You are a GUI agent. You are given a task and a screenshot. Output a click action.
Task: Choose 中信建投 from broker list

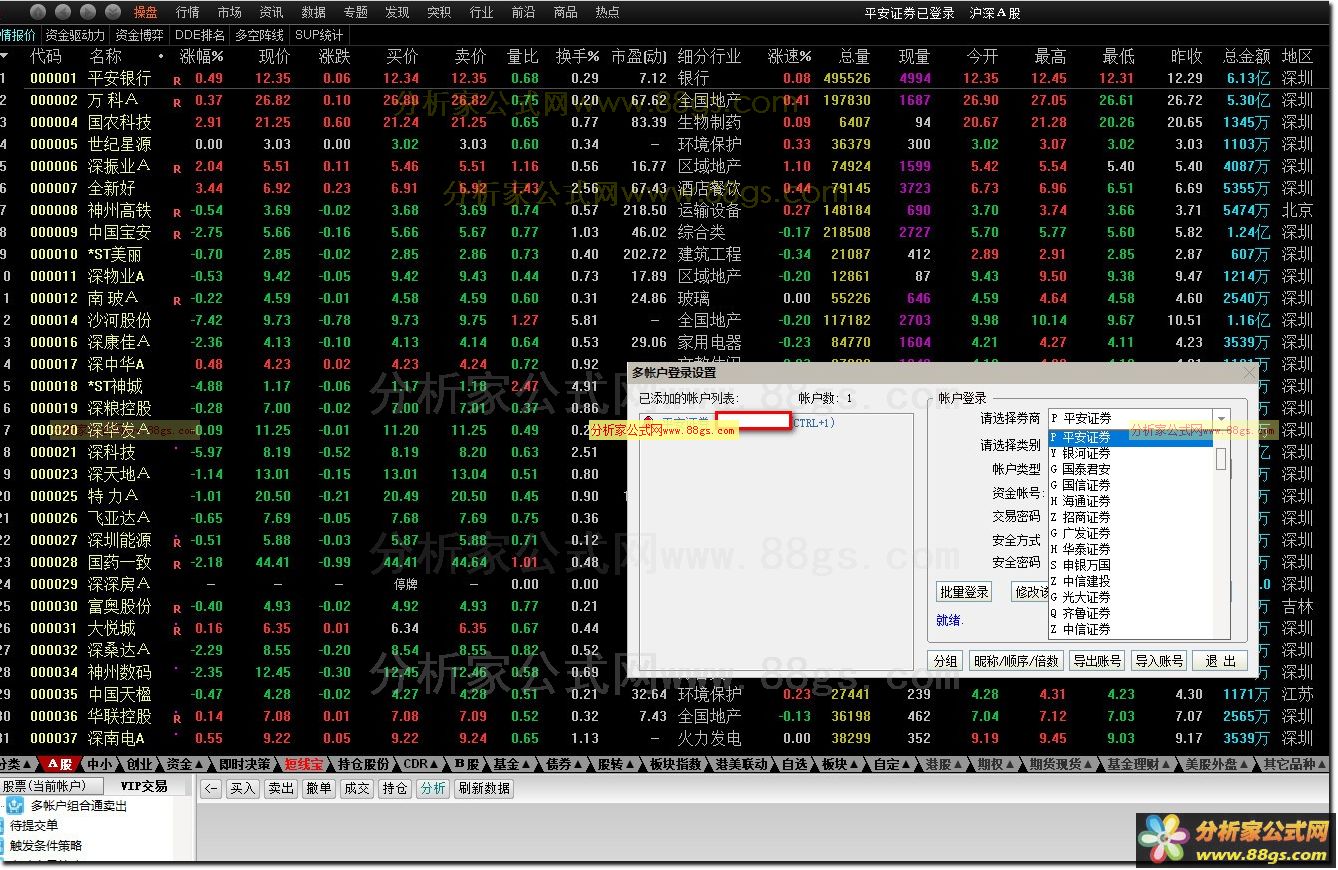point(1130,581)
